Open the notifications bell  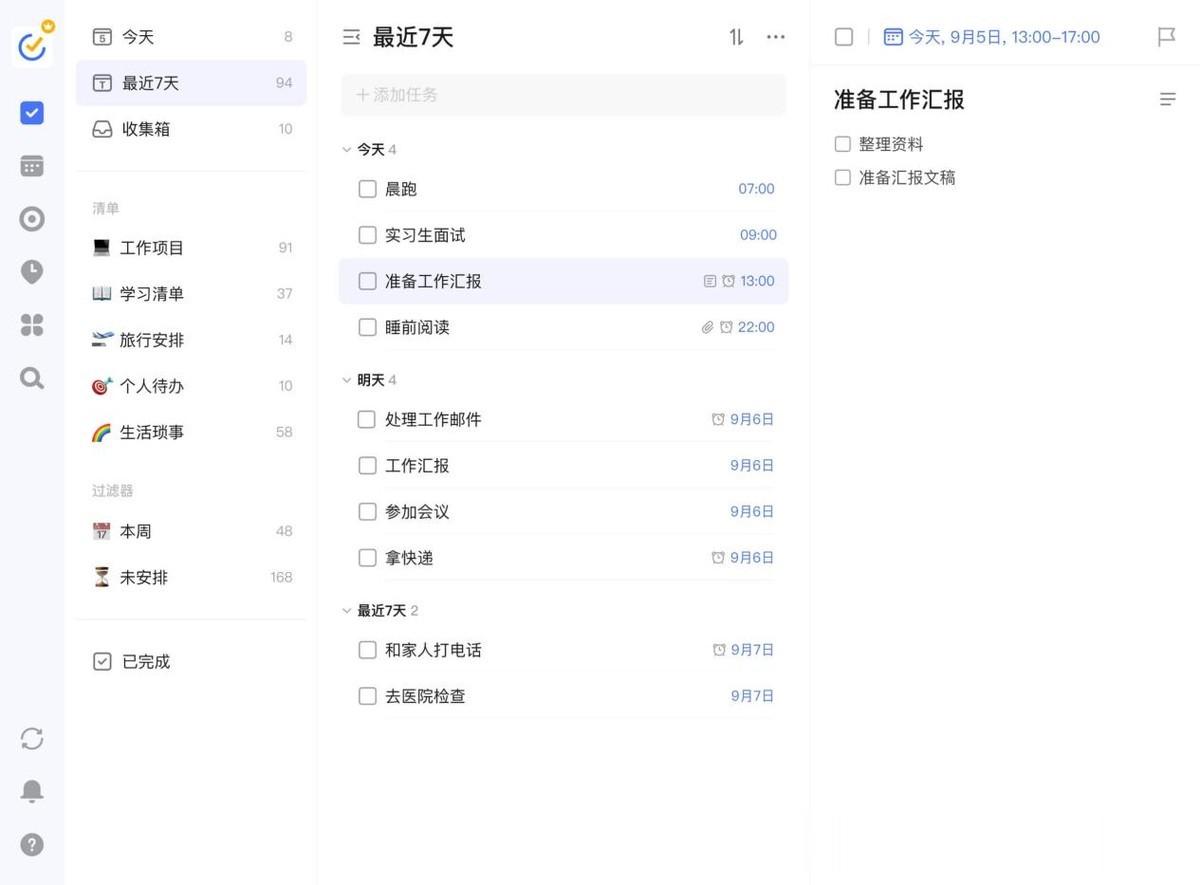pyautogui.click(x=32, y=791)
